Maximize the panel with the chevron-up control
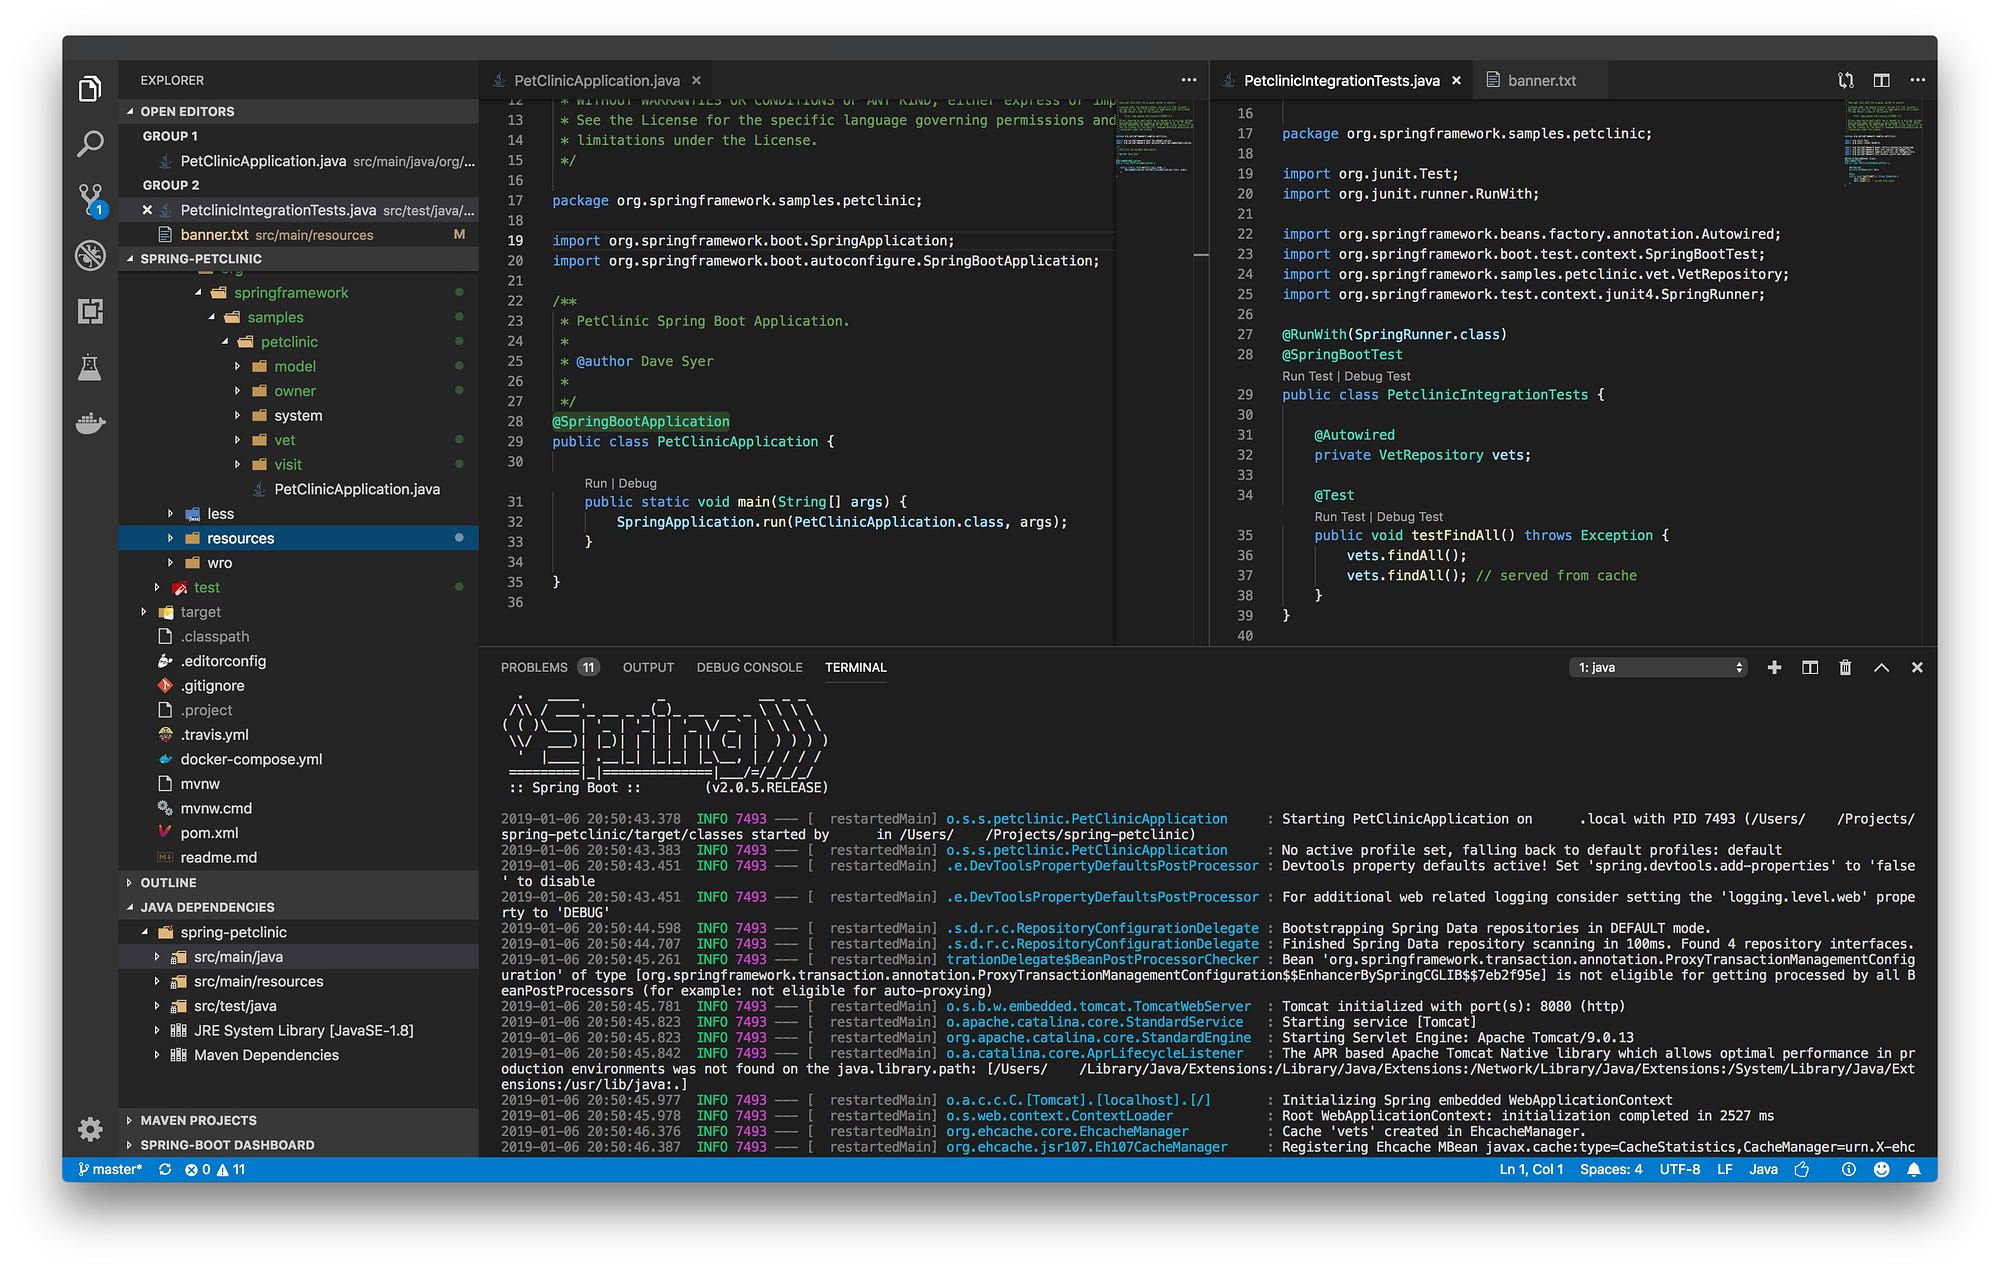Screen dimensions: 2000x1271 tap(1881, 667)
